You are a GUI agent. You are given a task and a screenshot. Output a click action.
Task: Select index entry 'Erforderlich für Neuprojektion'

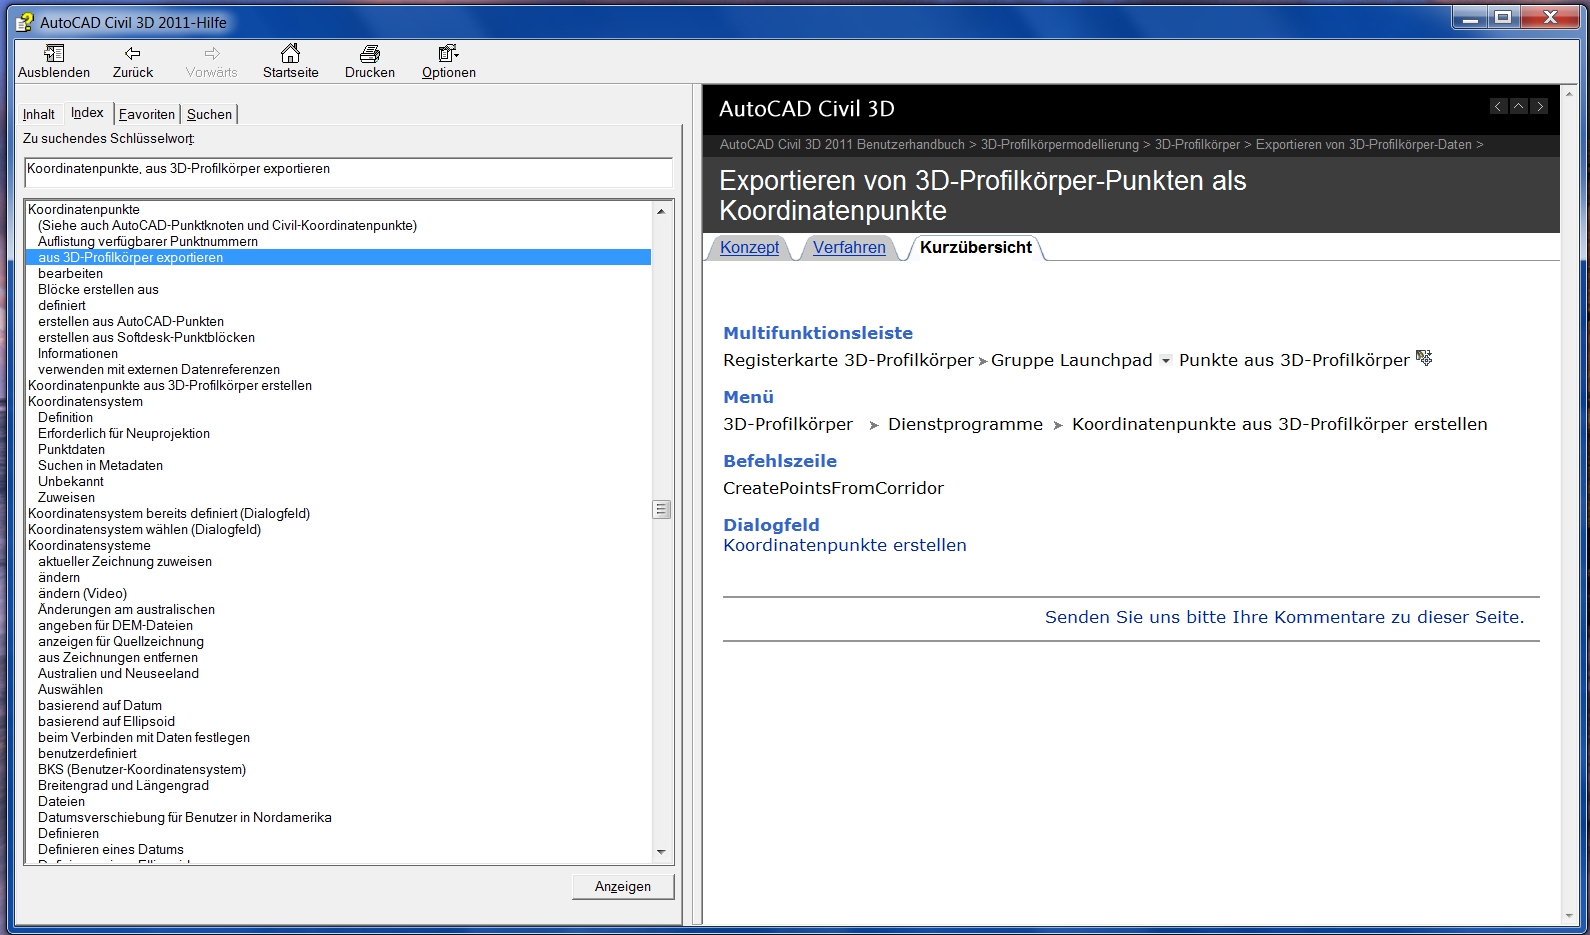124,433
